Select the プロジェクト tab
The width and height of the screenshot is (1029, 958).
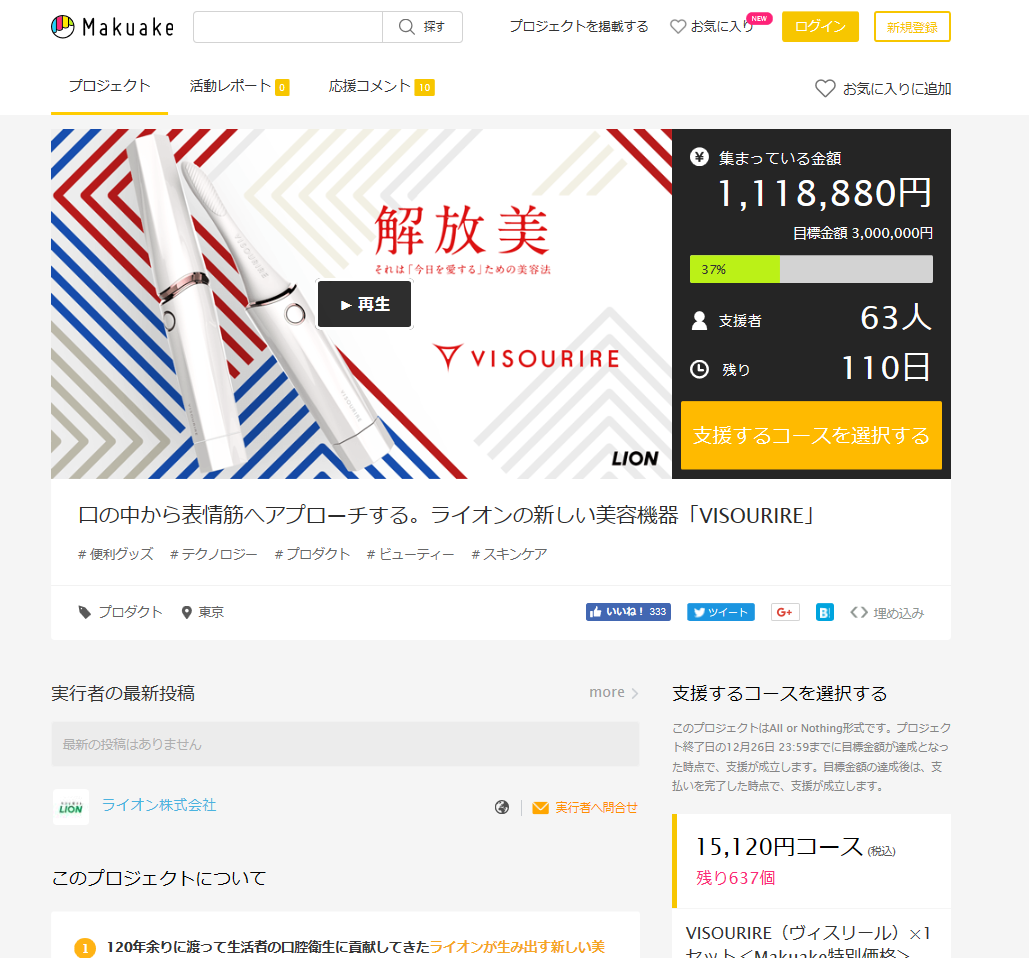pos(110,86)
